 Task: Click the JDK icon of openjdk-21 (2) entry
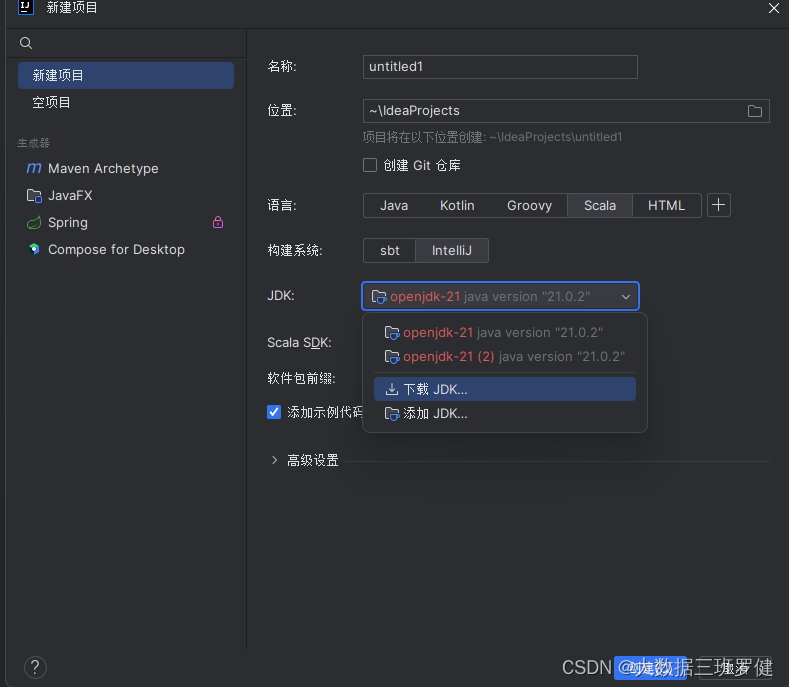point(391,357)
